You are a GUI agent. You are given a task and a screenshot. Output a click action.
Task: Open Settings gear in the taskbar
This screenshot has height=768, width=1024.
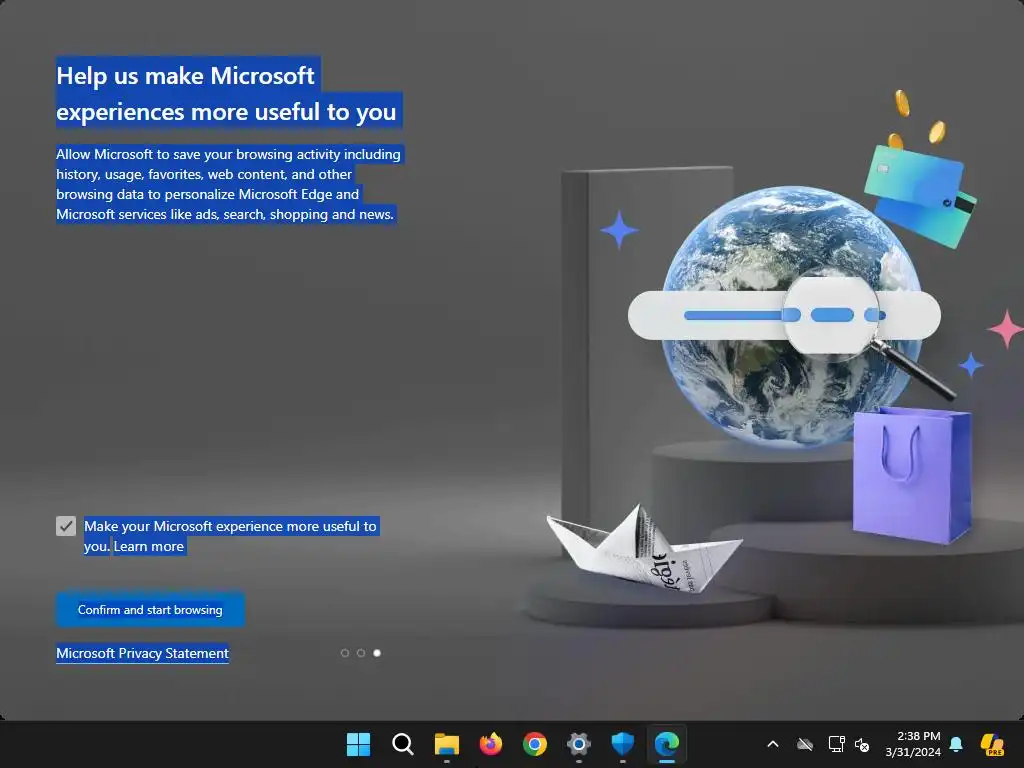(579, 744)
